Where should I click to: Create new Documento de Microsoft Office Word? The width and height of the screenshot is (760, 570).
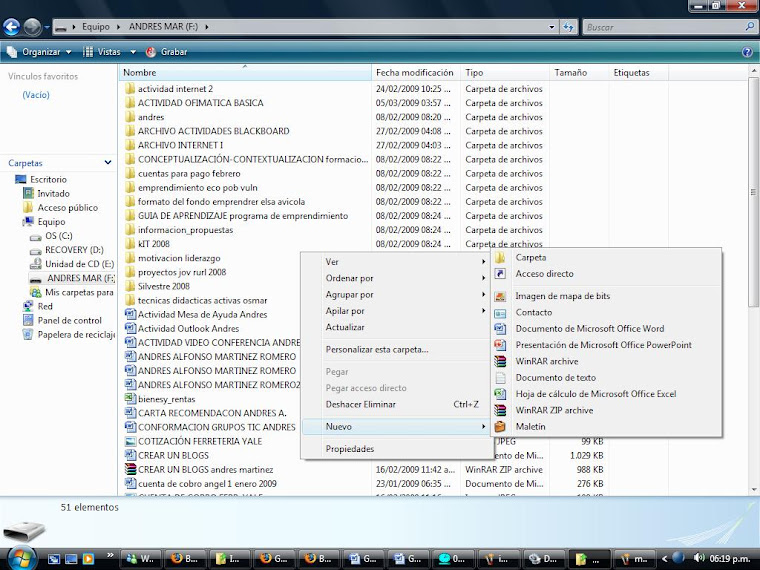(606, 328)
